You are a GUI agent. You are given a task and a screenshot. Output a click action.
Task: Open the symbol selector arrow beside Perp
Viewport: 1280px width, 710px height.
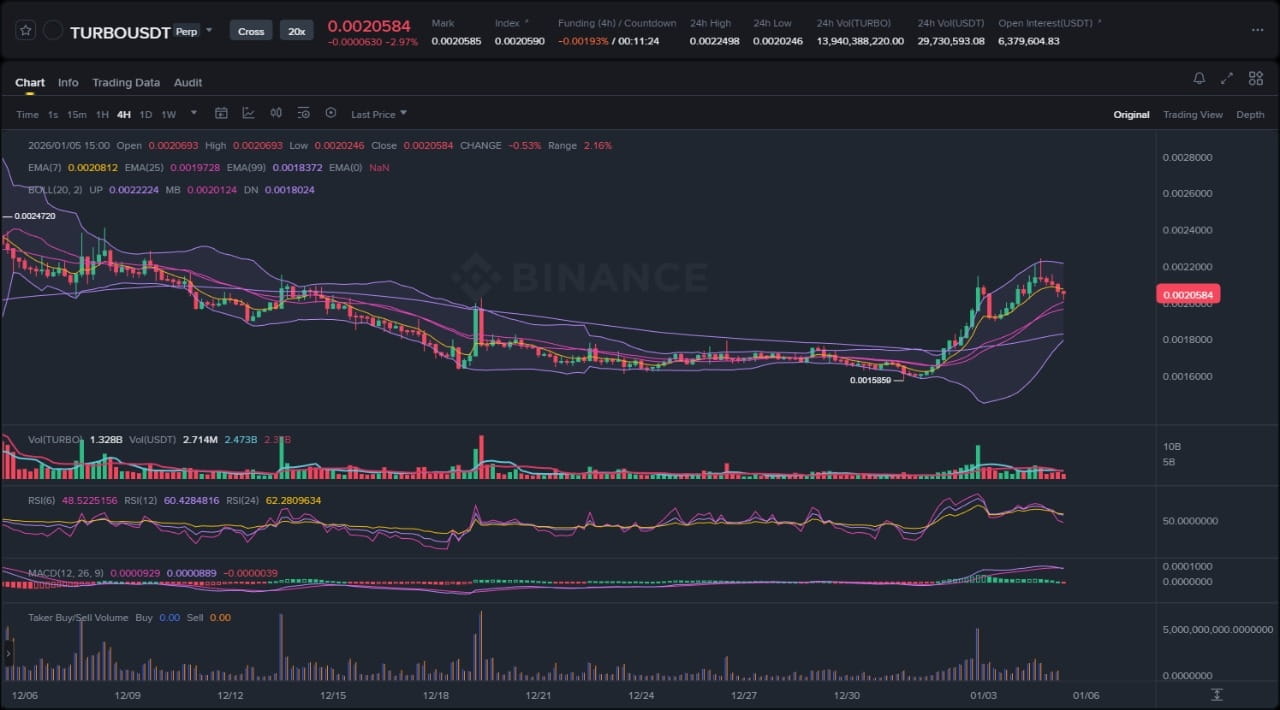pyautogui.click(x=209, y=31)
